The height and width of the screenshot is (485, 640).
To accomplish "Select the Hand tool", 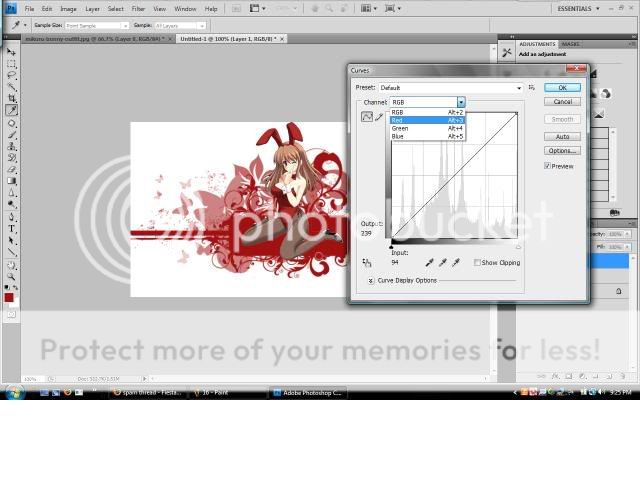I will point(11,265).
